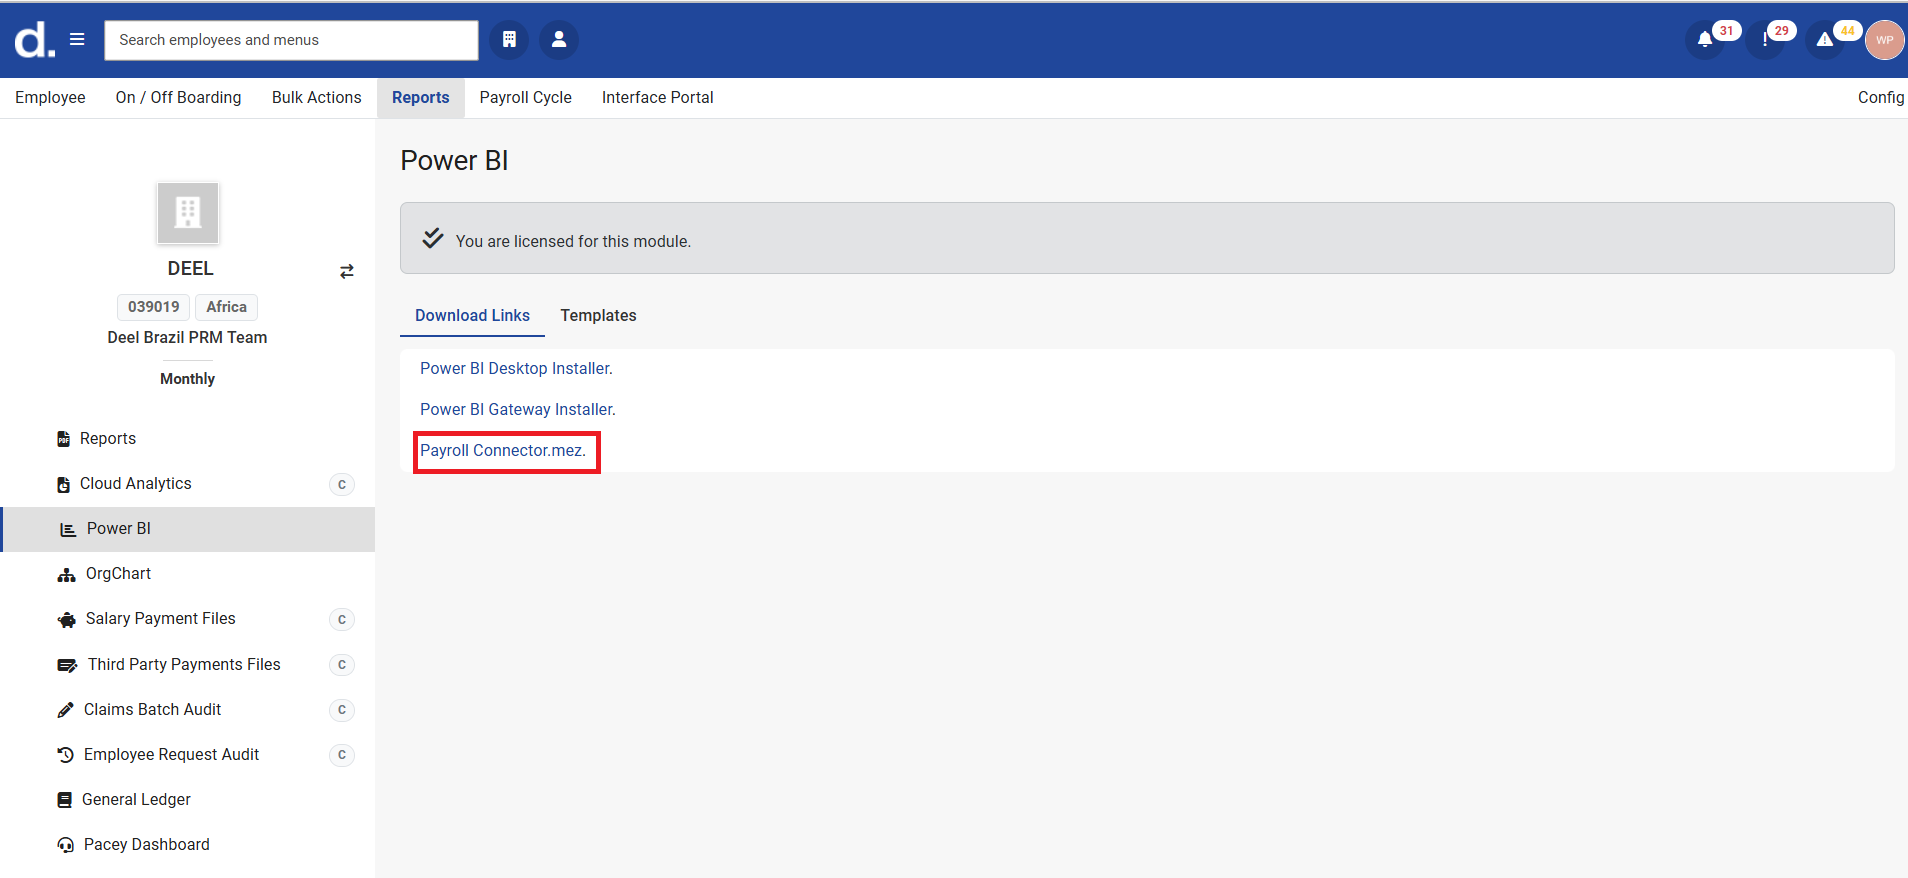Open General Ledger in the sidebar
The width and height of the screenshot is (1908, 878).
[136, 799]
